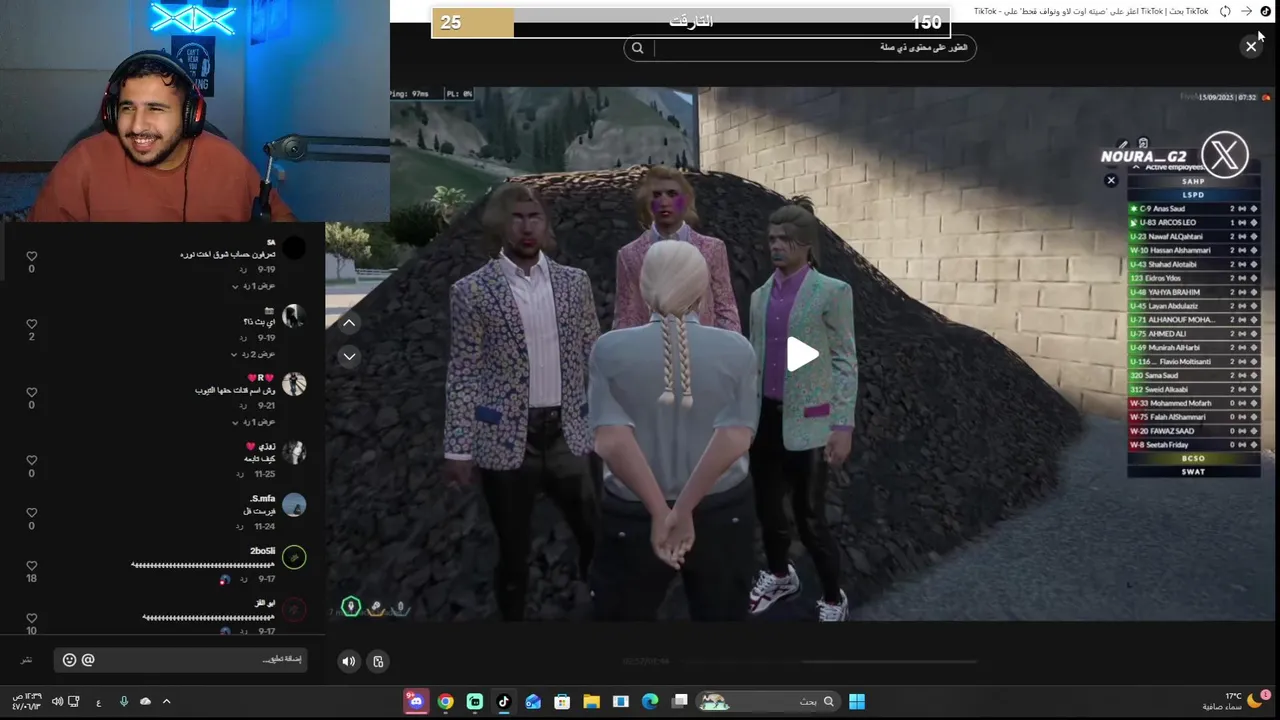This screenshot has height=720, width=1280.
Task: Reply to the S.mfa comment
Action: pyautogui.click(x=240, y=526)
